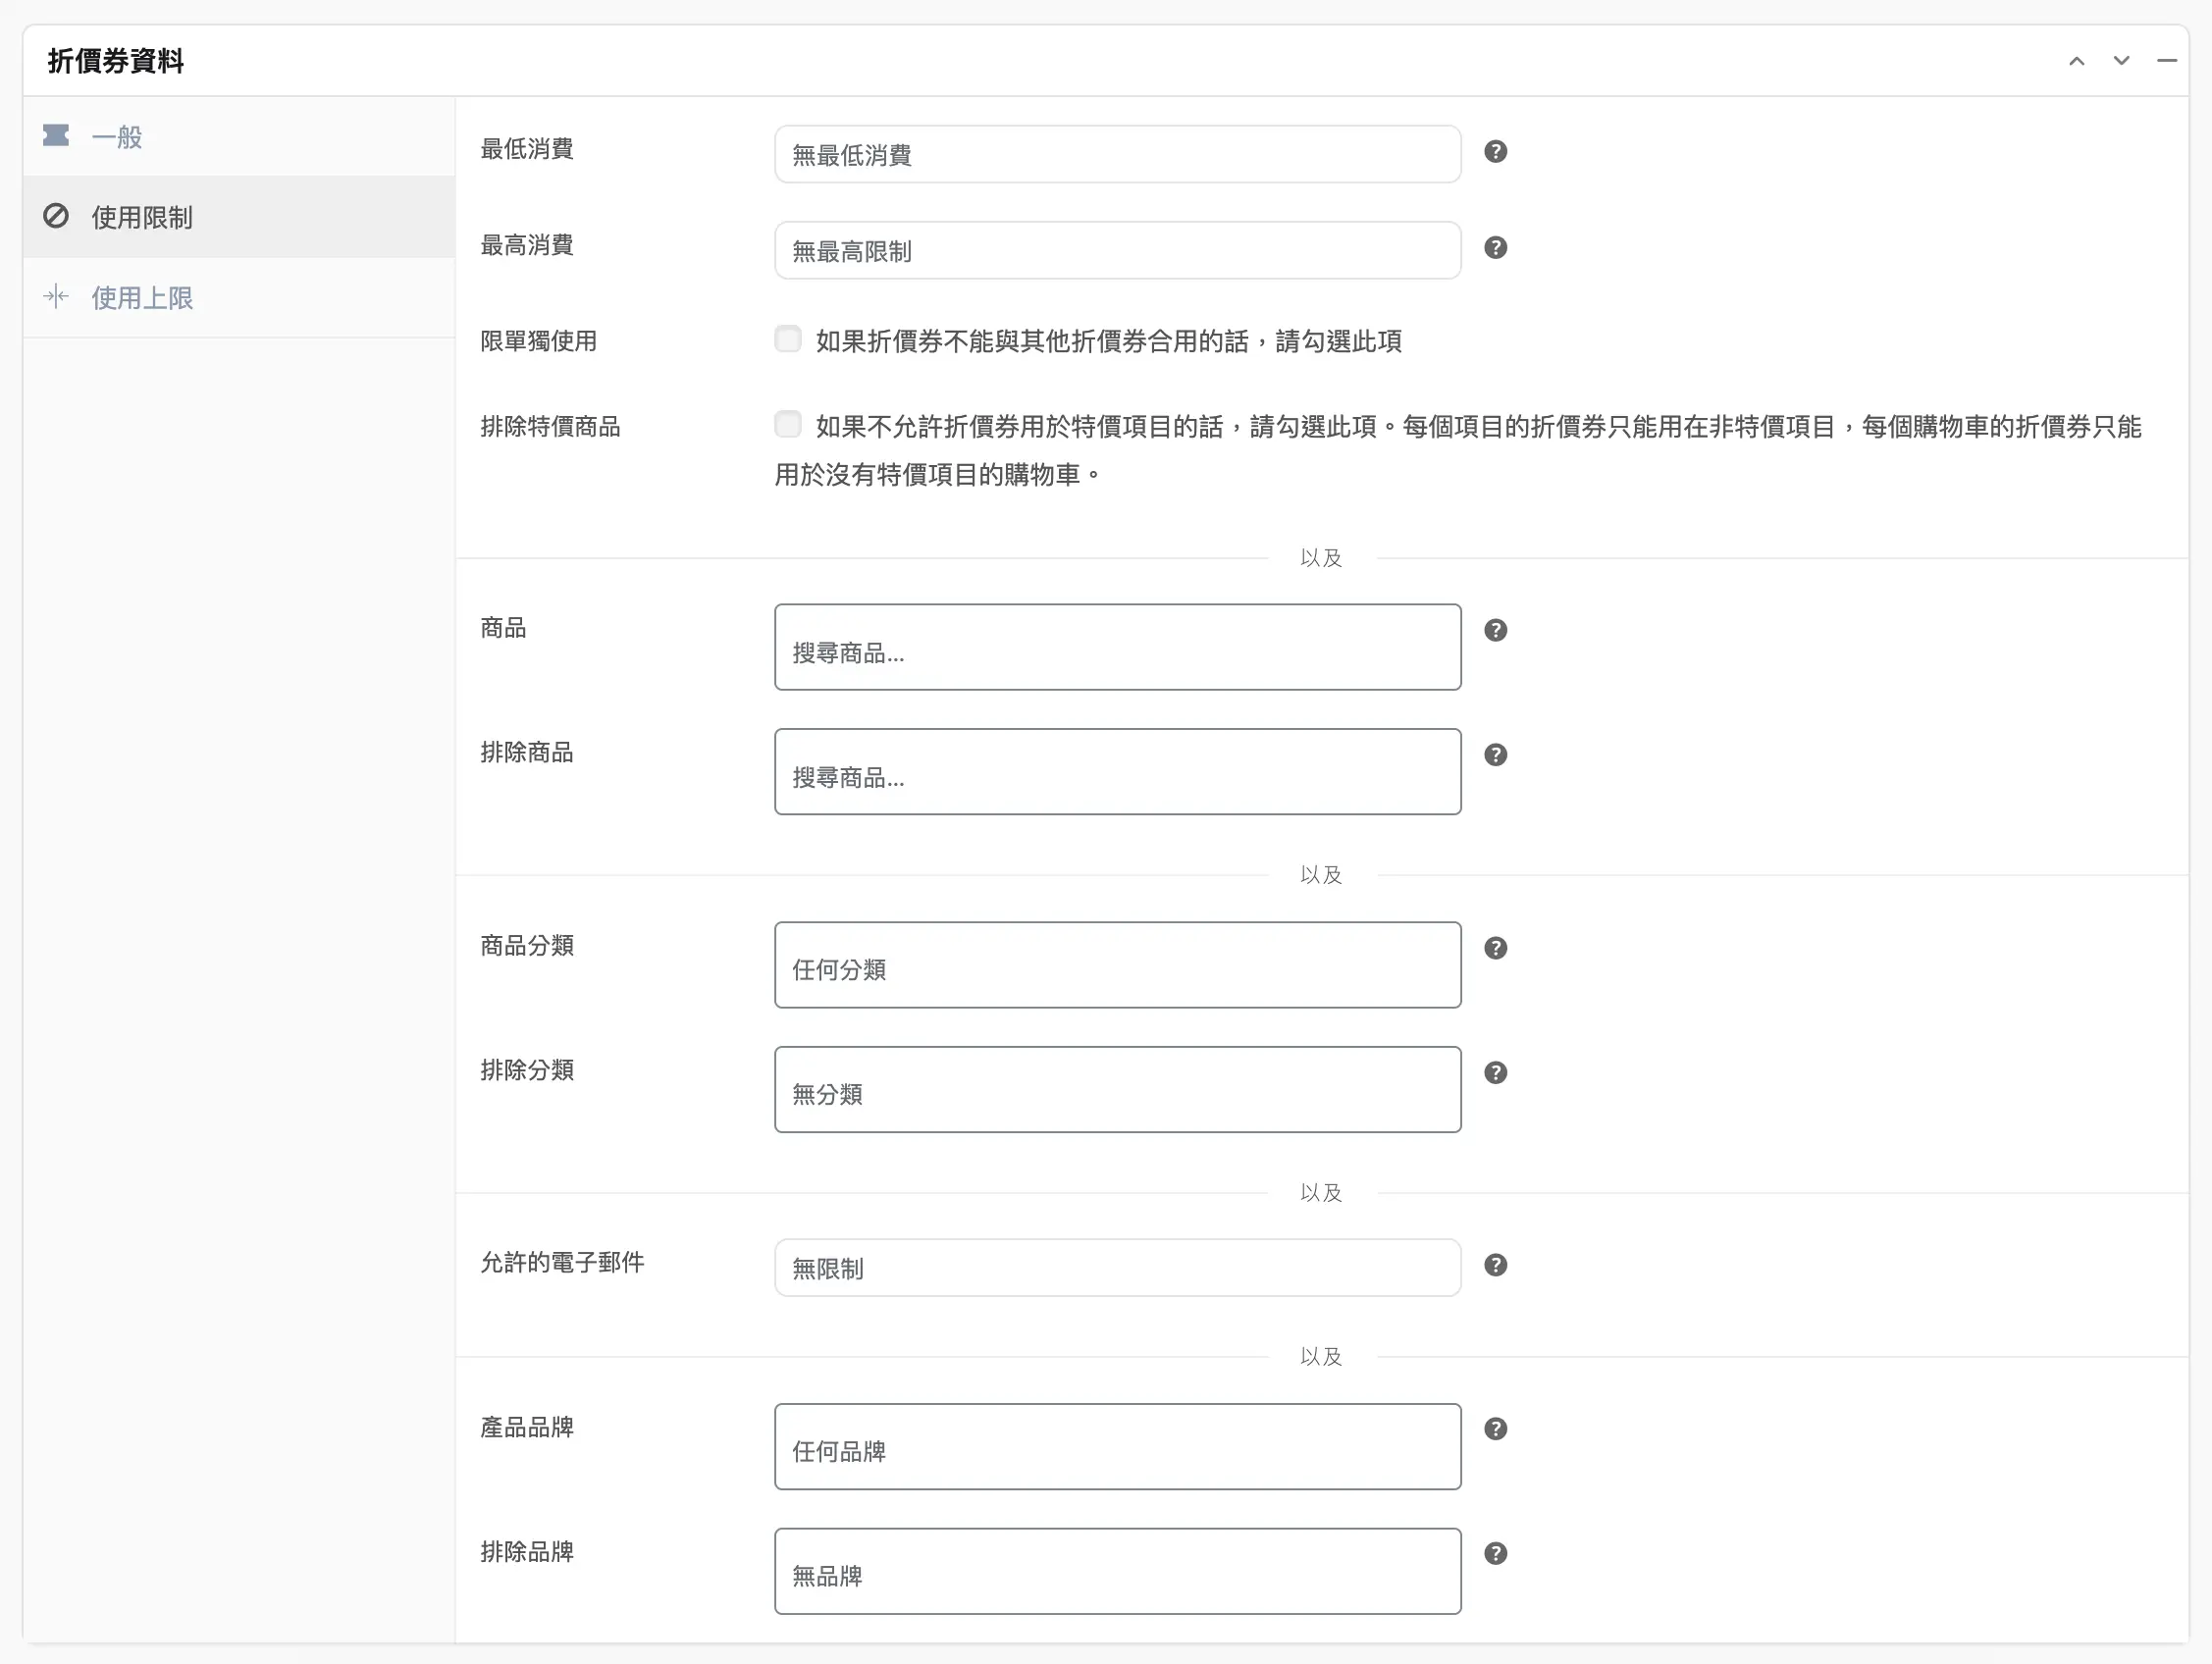Image resolution: width=2212 pixels, height=1664 pixels.
Task: Focus the 最高消費 input field
Action: click(x=1118, y=250)
